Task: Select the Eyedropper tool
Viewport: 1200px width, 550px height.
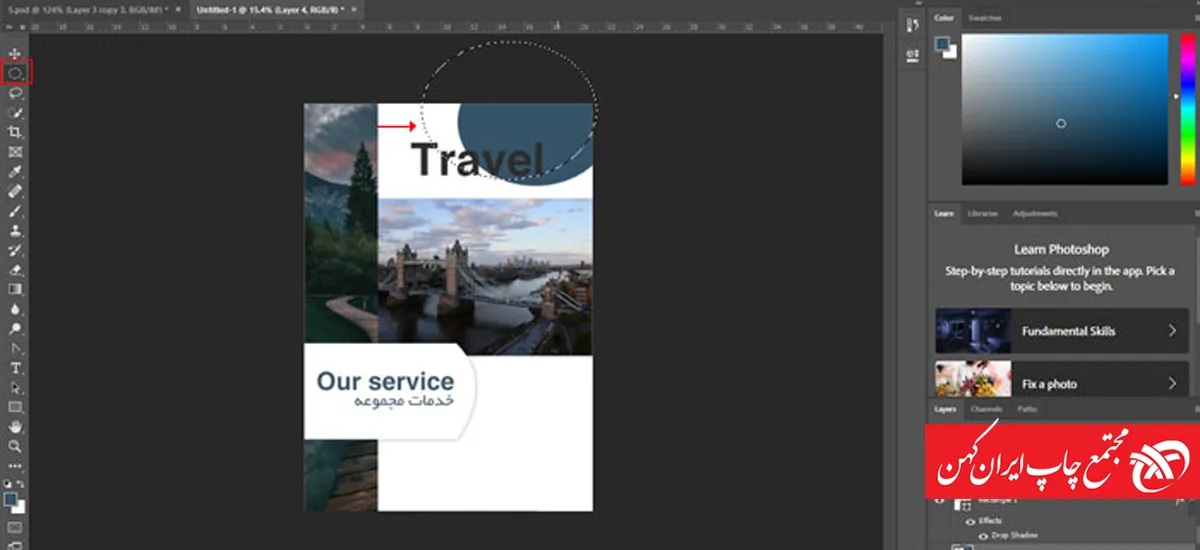Action: (x=15, y=172)
